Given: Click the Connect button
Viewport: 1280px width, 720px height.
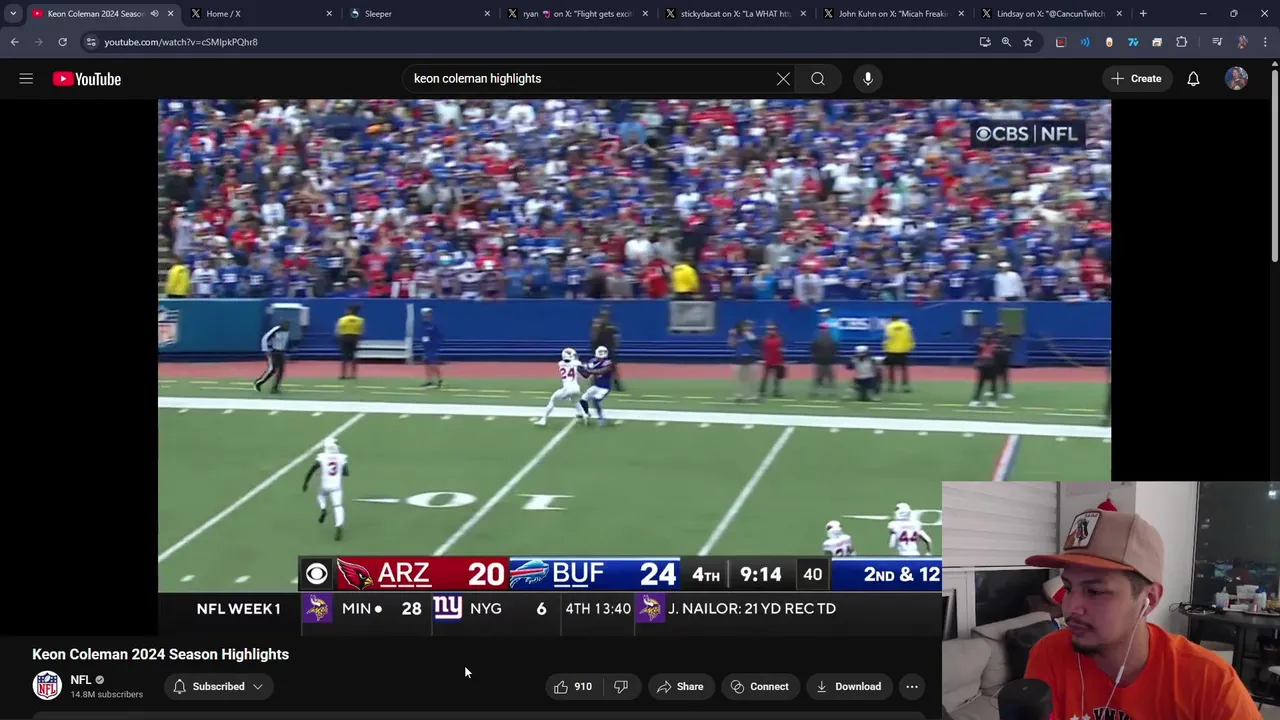Looking at the screenshot, I should click(x=760, y=687).
